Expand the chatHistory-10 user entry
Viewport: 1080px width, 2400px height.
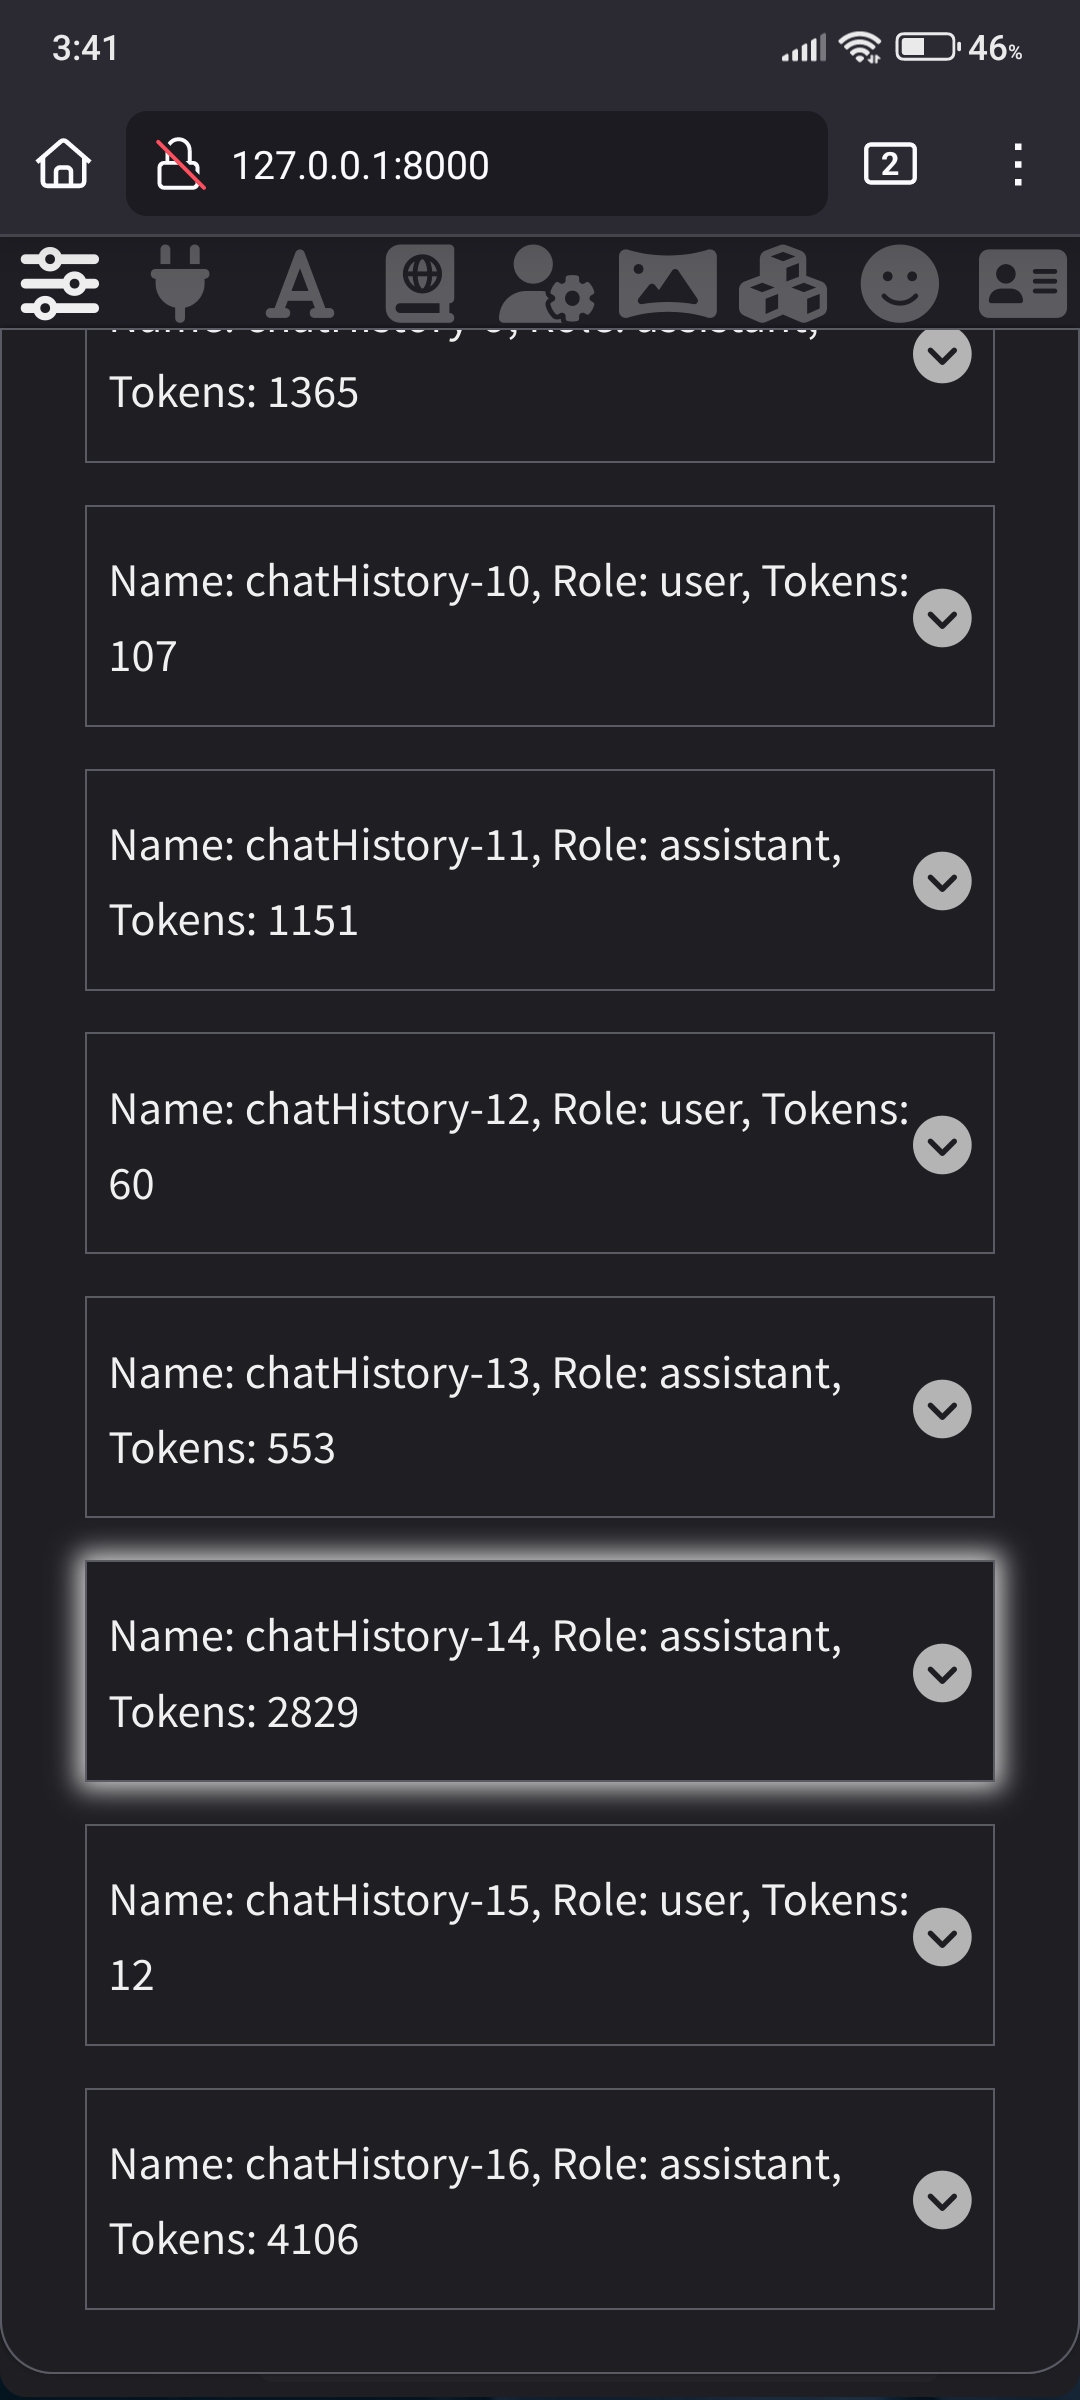(942, 618)
